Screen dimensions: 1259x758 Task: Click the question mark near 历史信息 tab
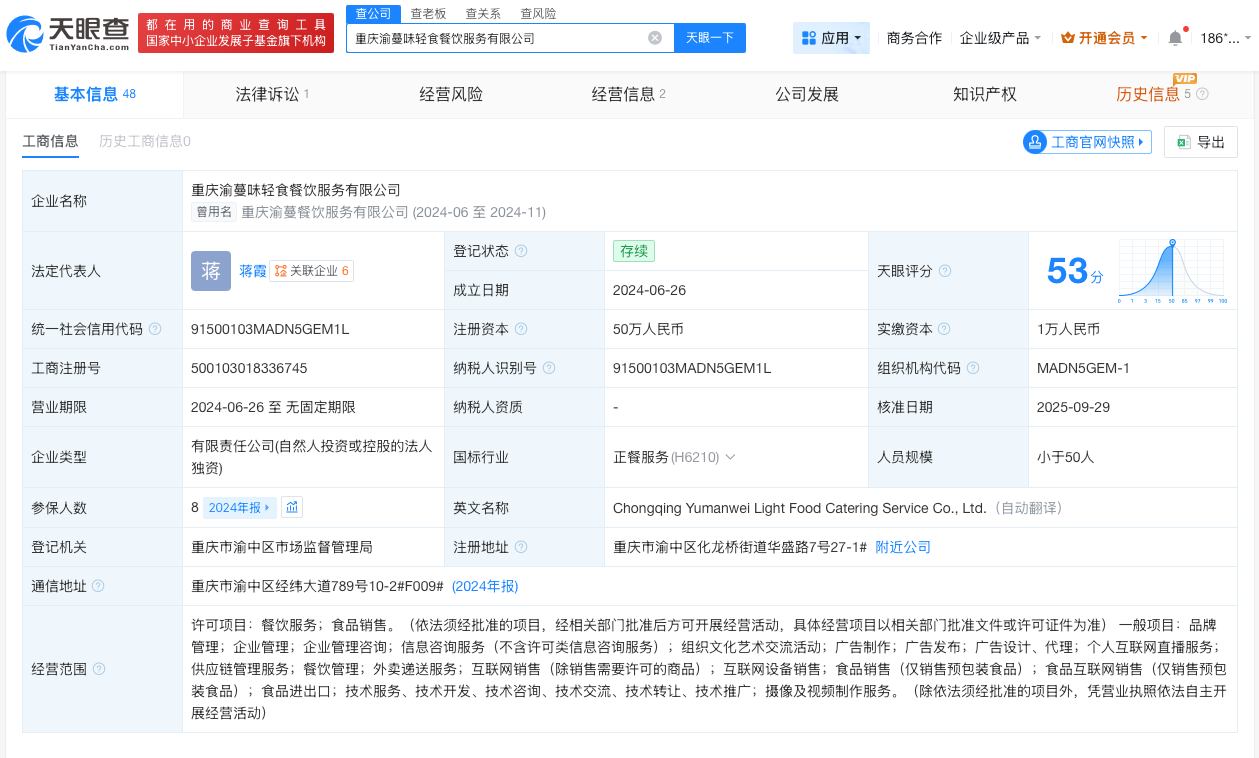coord(1201,94)
